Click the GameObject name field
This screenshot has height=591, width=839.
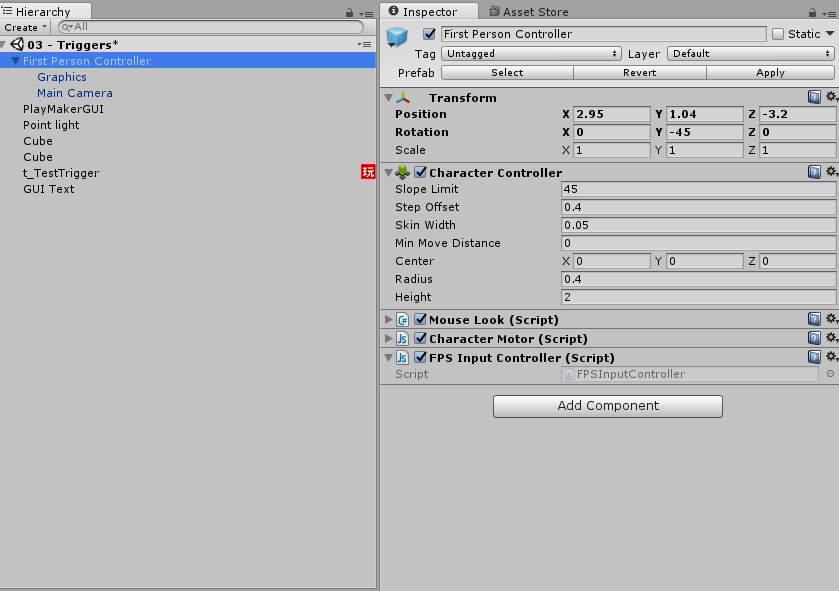(604, 34)
